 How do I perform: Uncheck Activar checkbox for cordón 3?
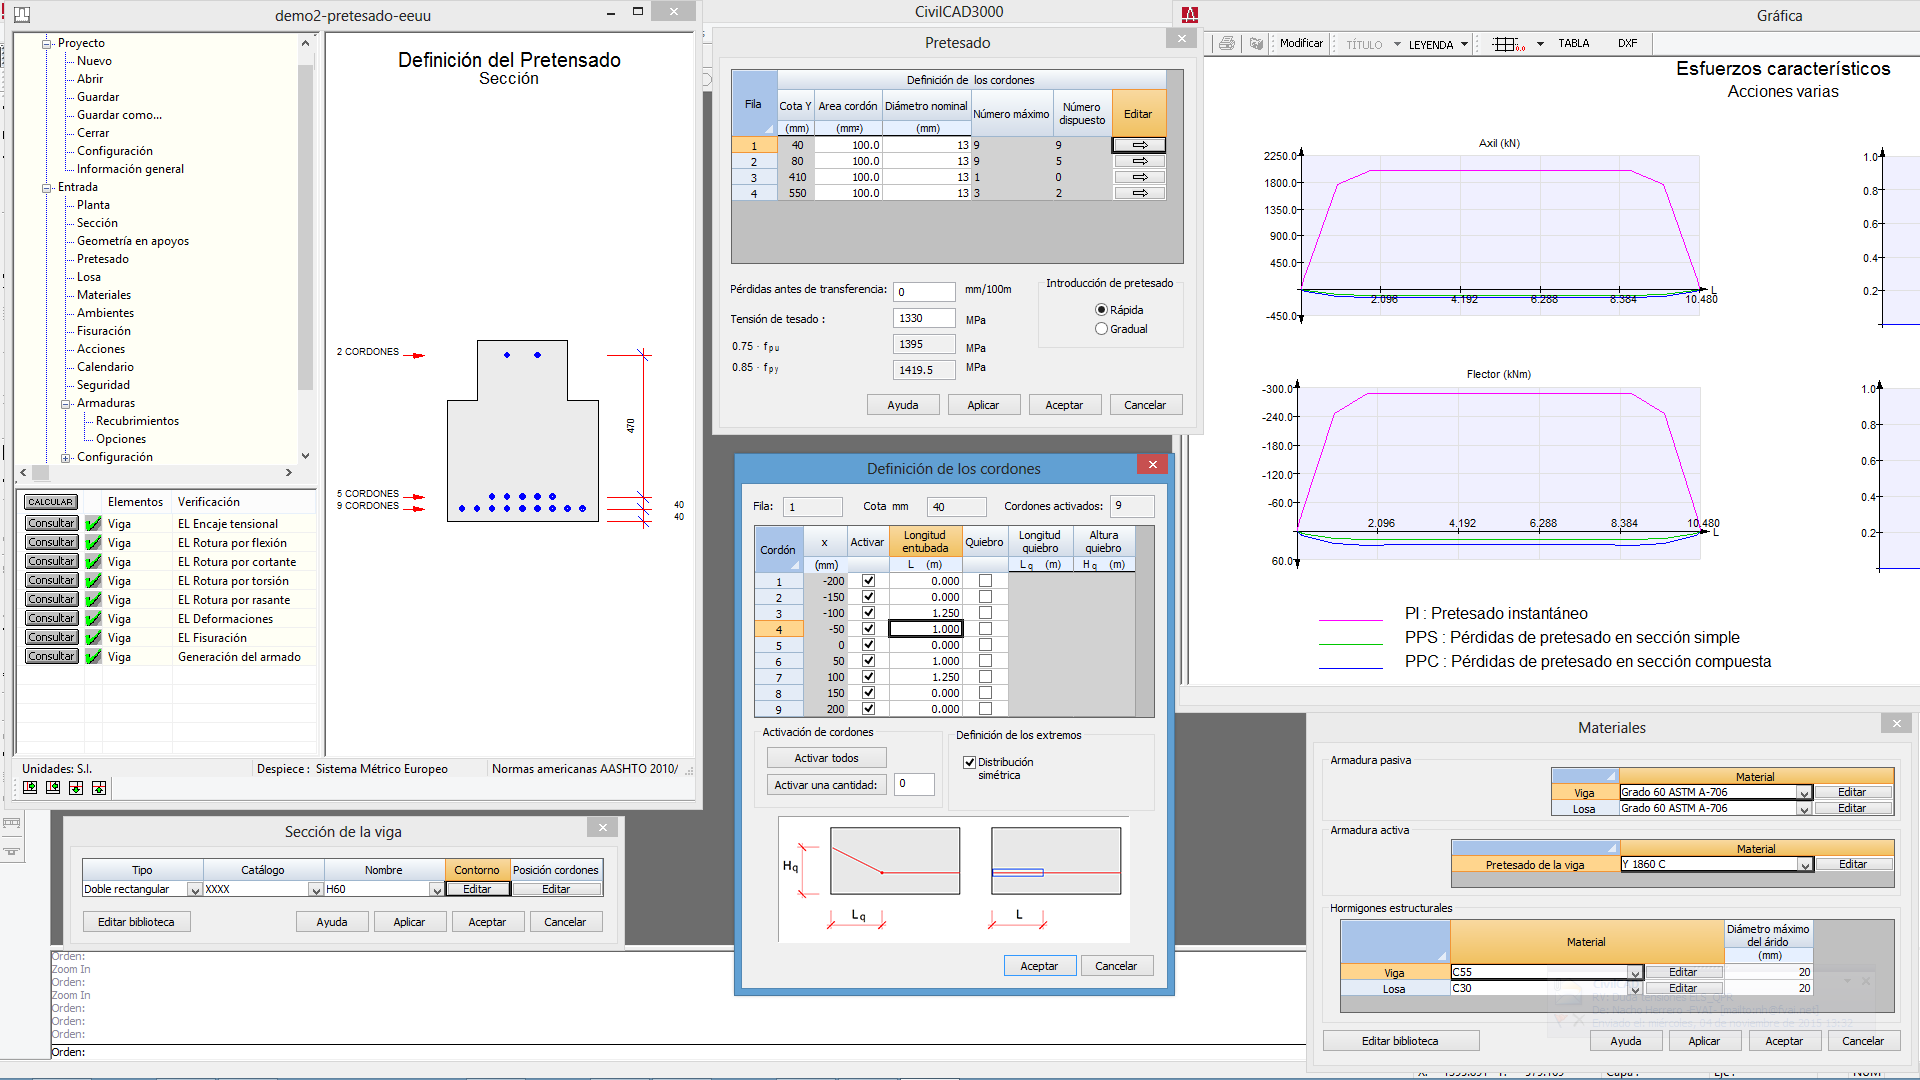pyautogui.click(x=868, y=613)
